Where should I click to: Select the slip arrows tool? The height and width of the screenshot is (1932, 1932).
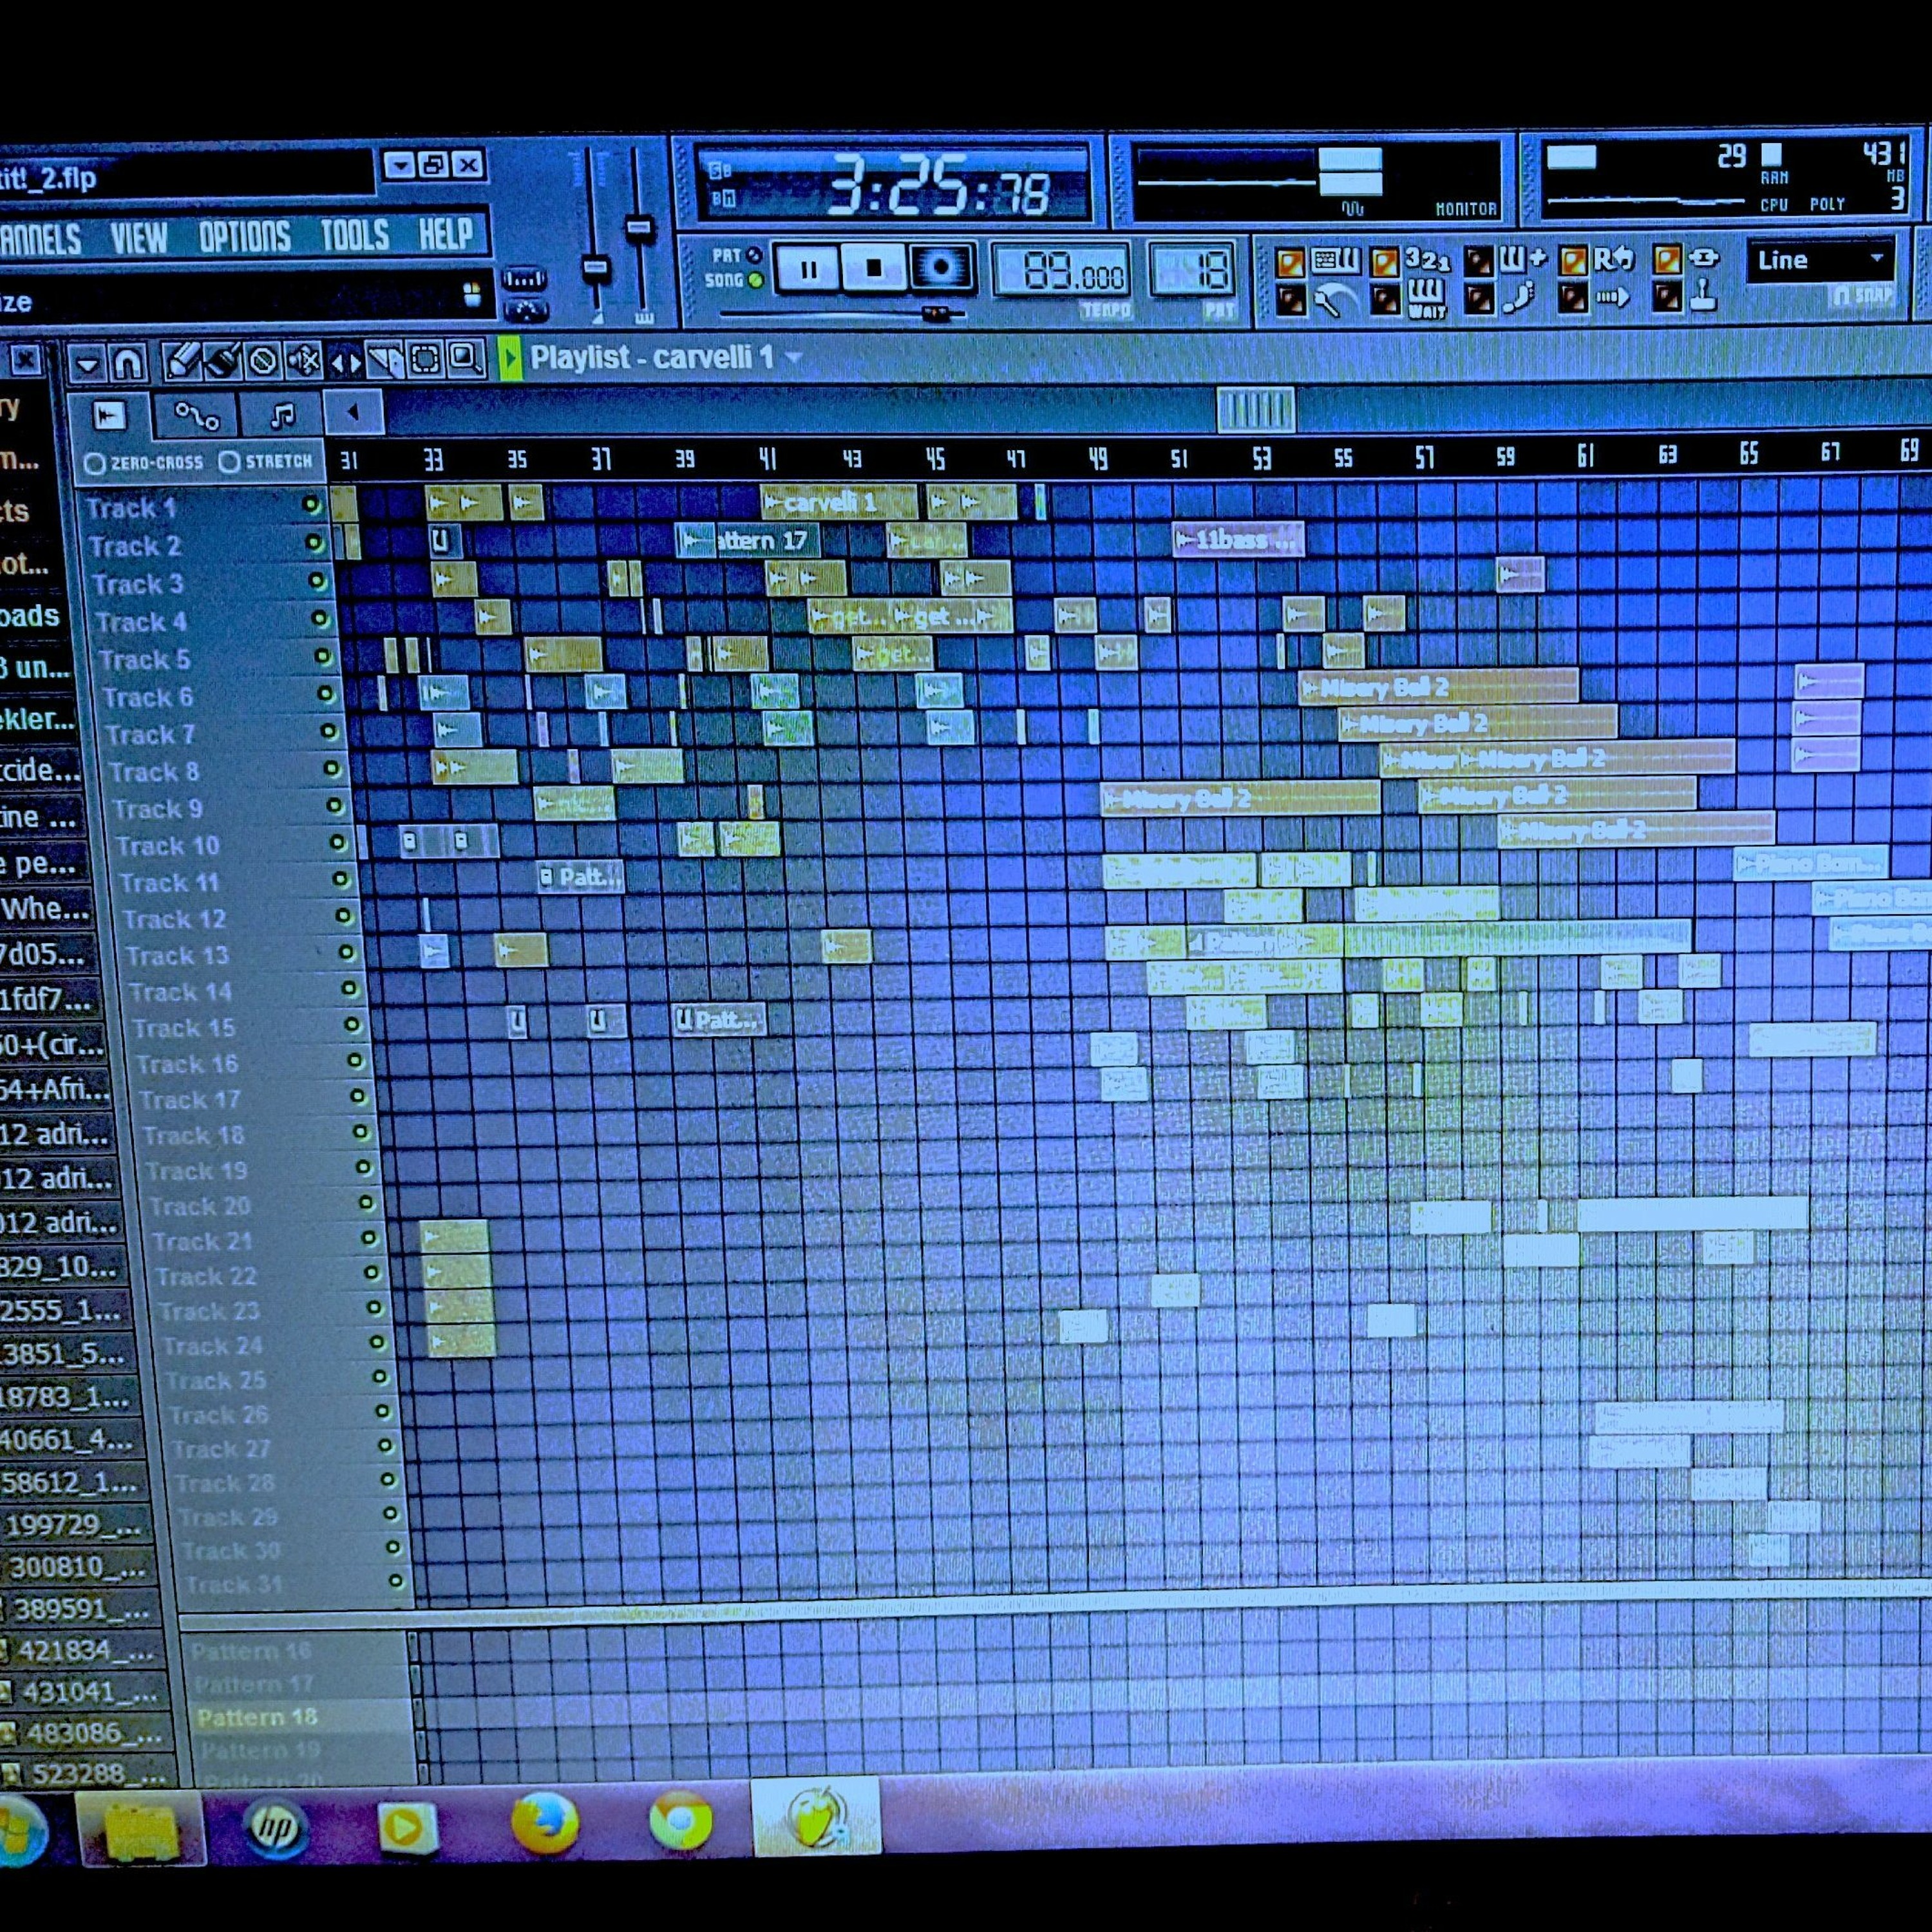pyautogui.click(x=345, y=362)
